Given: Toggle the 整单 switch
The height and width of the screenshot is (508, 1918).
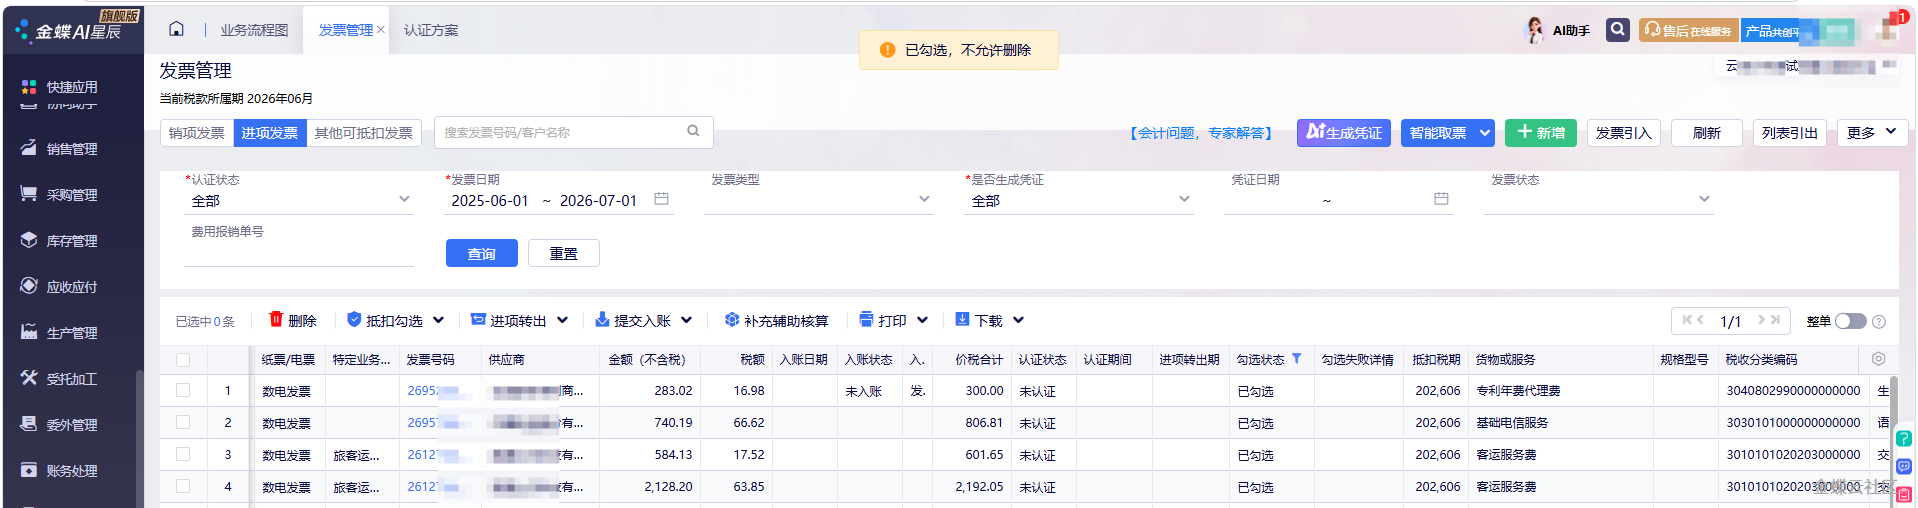Looking at the screenshot, I should [1850, 321].
